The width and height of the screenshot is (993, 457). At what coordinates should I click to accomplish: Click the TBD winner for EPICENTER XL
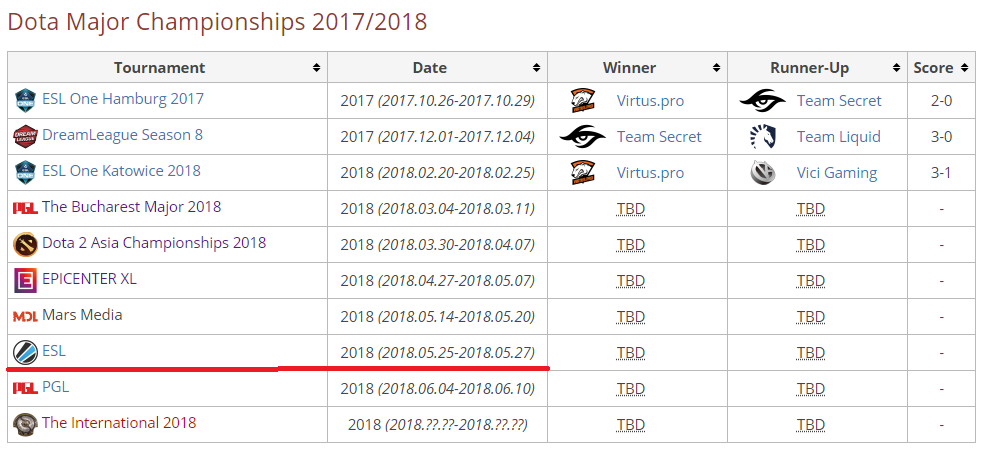[x=631, y=280]
